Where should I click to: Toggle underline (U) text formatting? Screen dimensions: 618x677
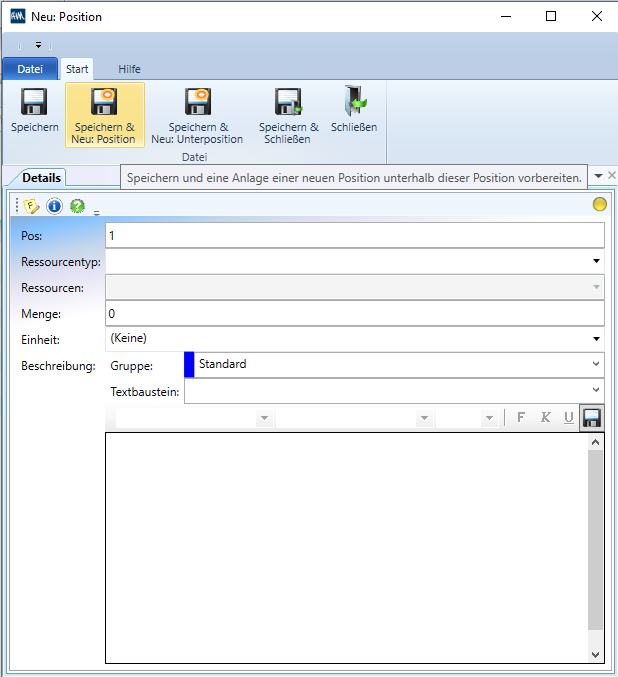pos(569,418)
